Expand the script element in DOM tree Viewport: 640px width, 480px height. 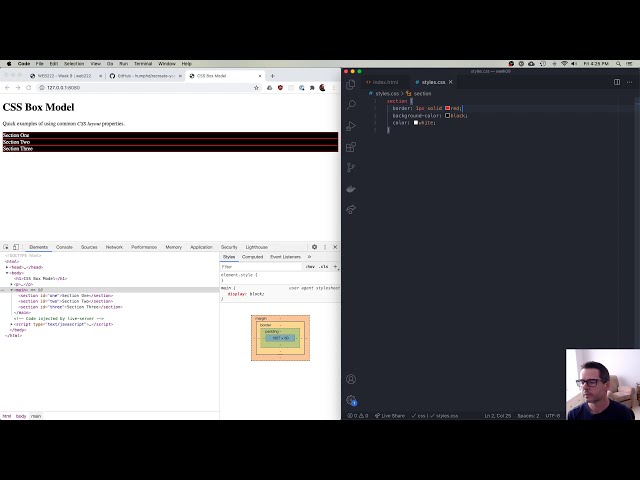pyautogui.click(x=11, y=324)
